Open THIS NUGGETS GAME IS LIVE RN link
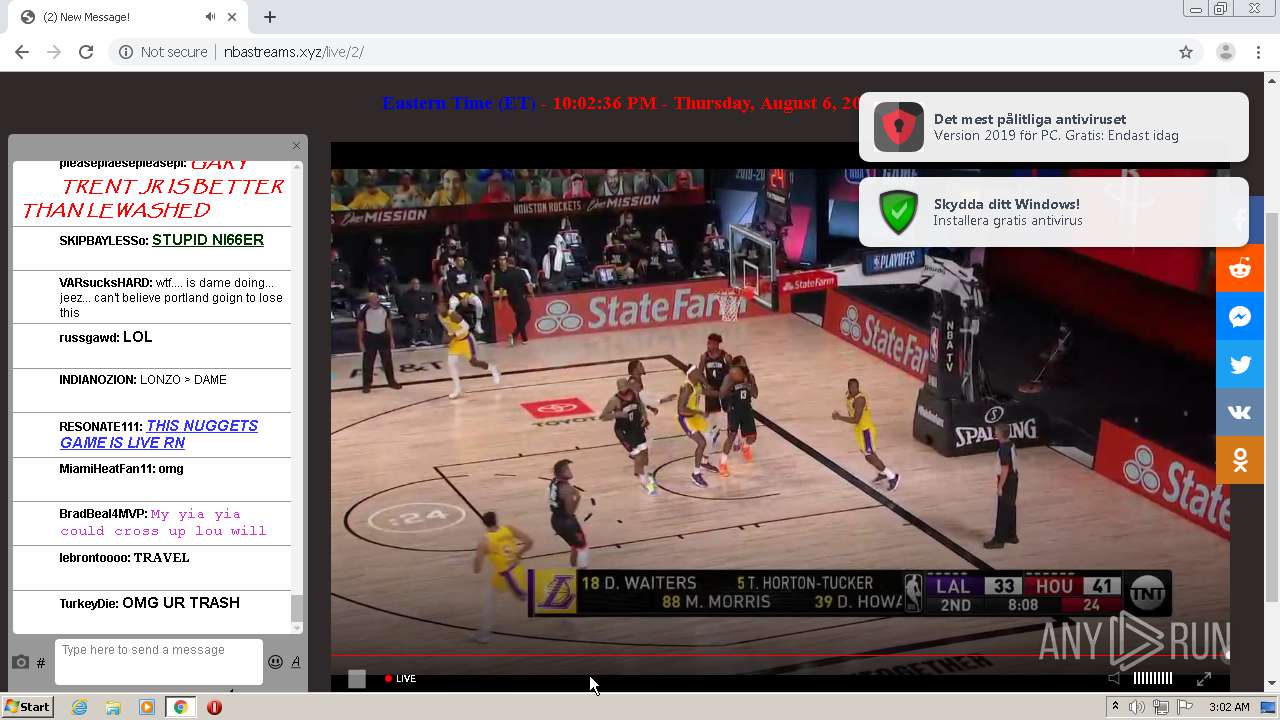Screen dimensions: 1280x720 pyautogui.click(x=158, y=434)
